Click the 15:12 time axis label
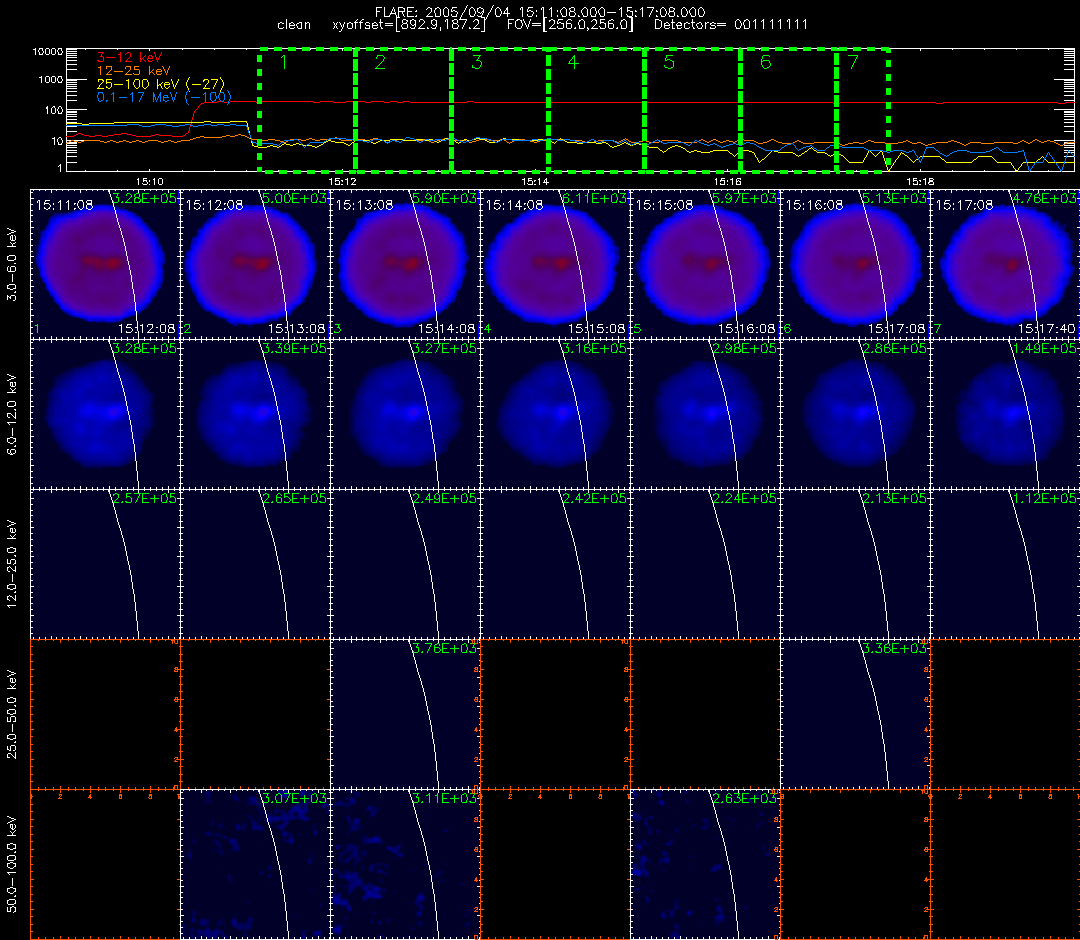Viewport: 1080px width, 940px height. coord(342,182)
